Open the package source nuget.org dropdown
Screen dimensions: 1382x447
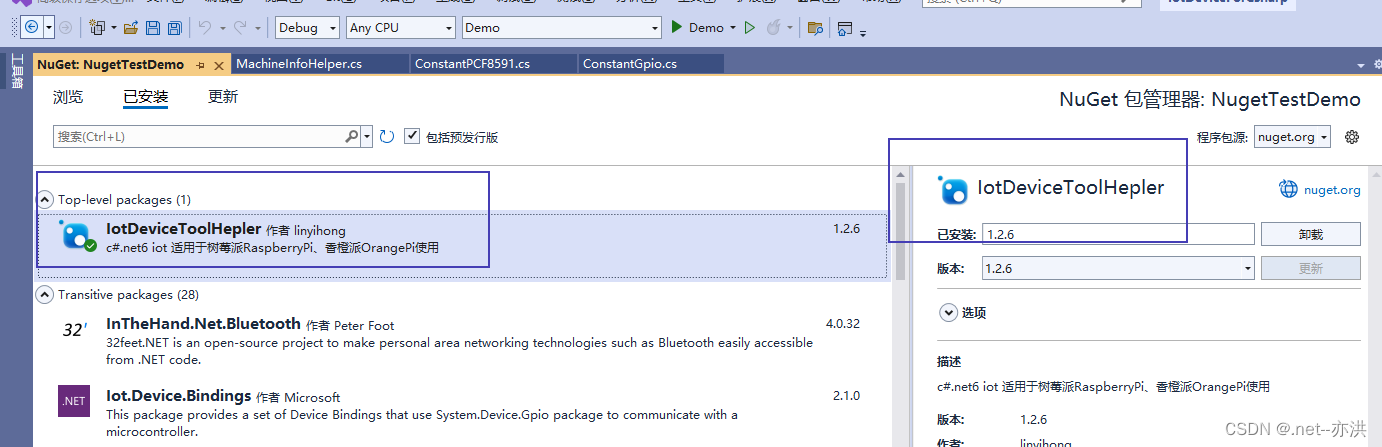click(1292, 137)
